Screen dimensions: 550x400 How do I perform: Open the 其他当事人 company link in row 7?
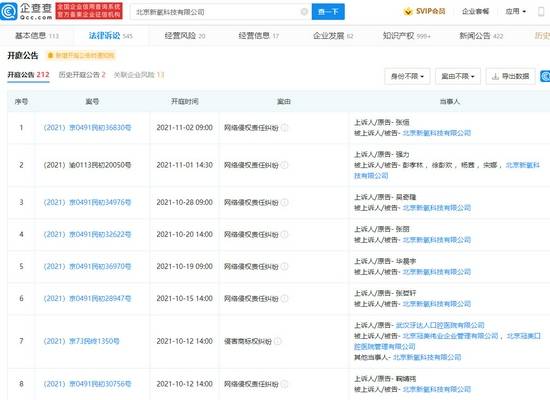[427, 357]
